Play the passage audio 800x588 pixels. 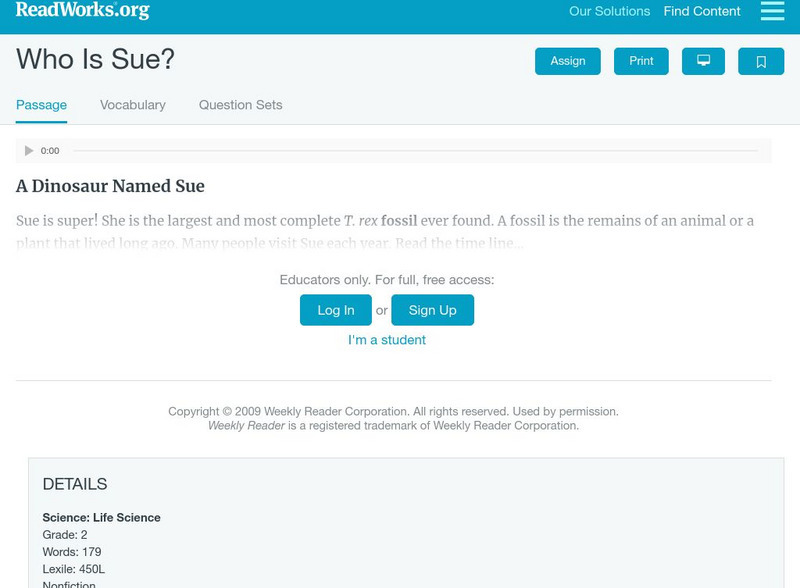(29, 151)
